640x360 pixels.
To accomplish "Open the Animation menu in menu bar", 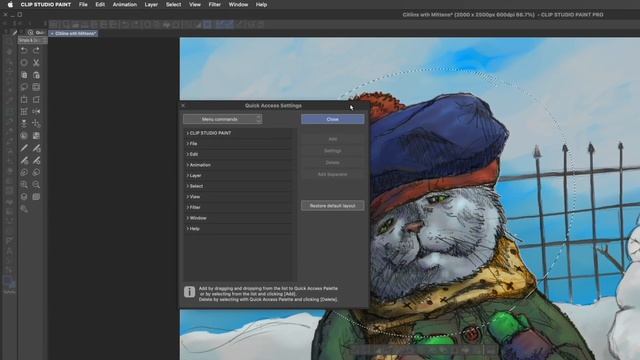I will click(125, 4).
